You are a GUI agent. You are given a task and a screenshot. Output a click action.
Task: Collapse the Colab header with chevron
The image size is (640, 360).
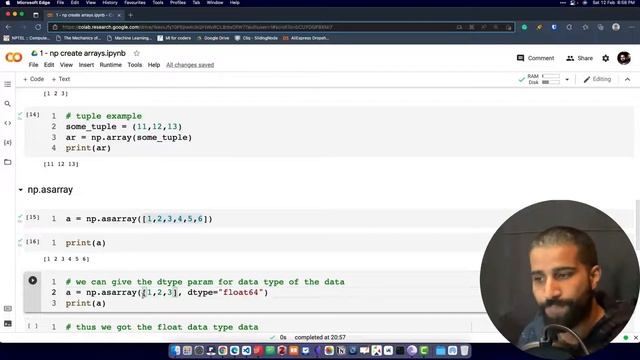(x=627, y=80)
